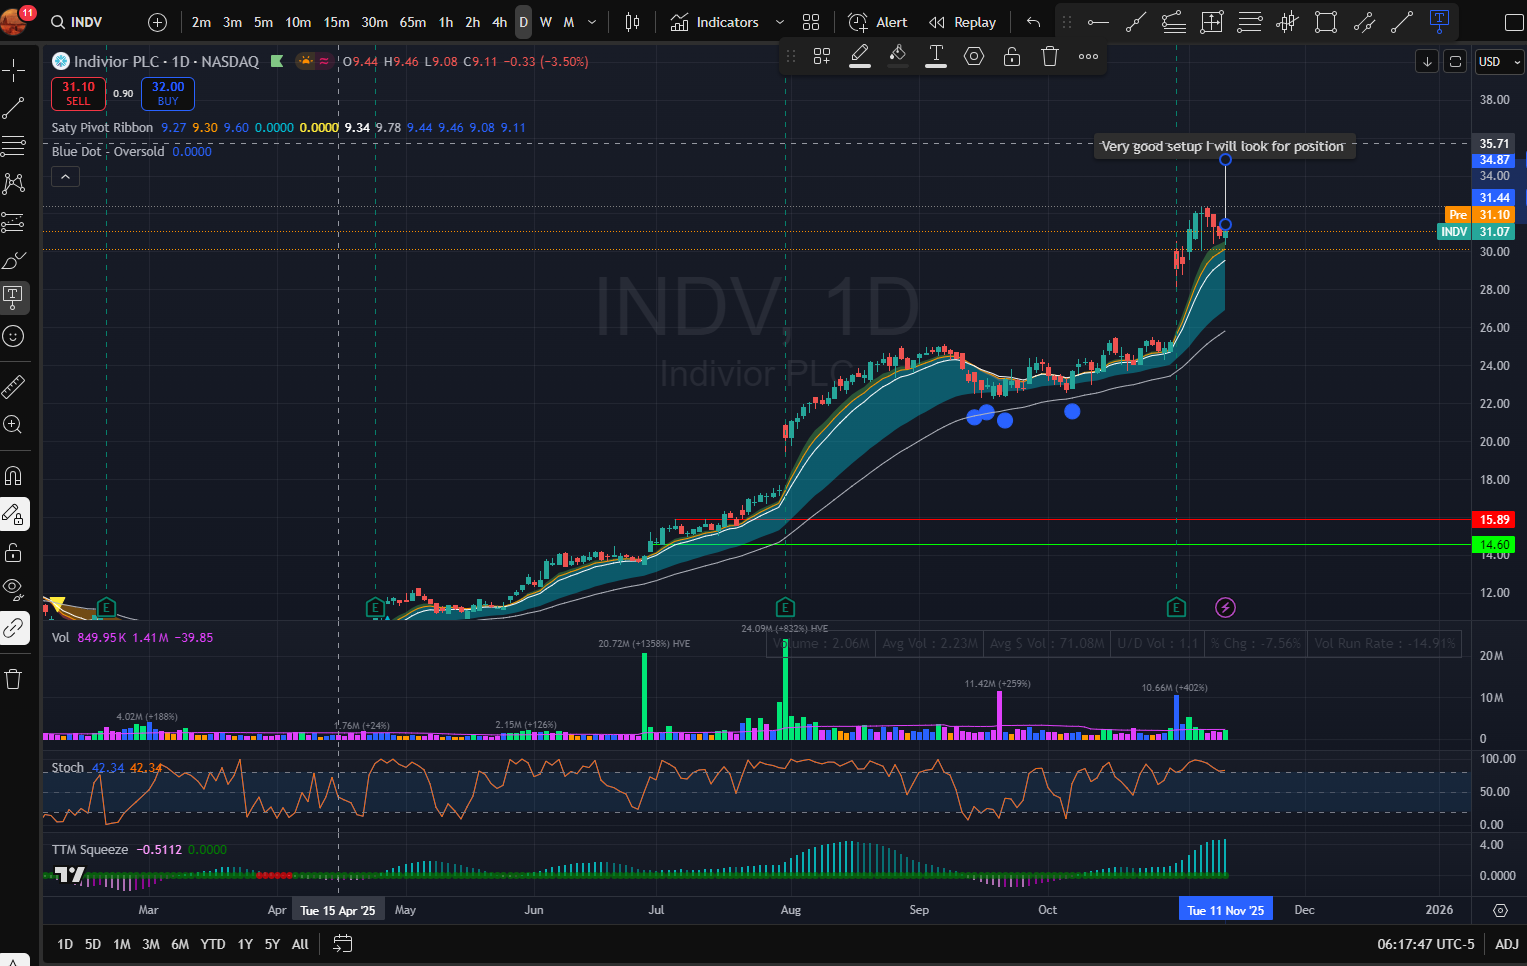This screenshot has height=966, width=1527.
Task: Open more options in drawing toolbar
Action: [x=1088, y=57]
